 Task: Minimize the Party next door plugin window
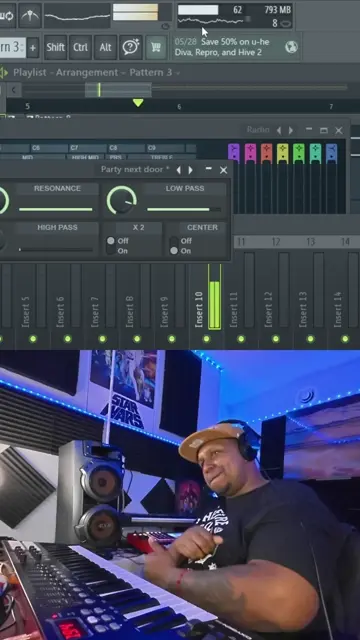click(209, 169)
